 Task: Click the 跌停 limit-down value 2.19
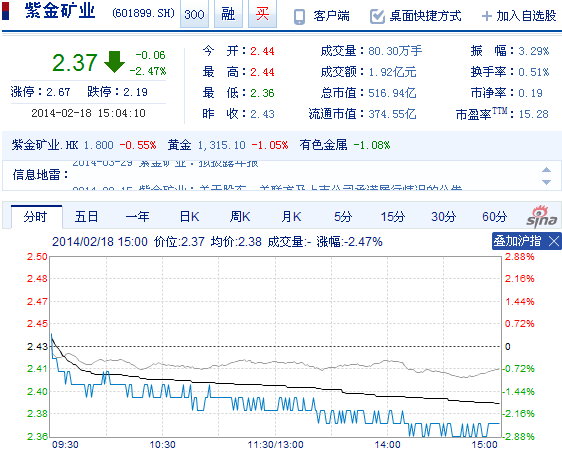tap(135, 92)
